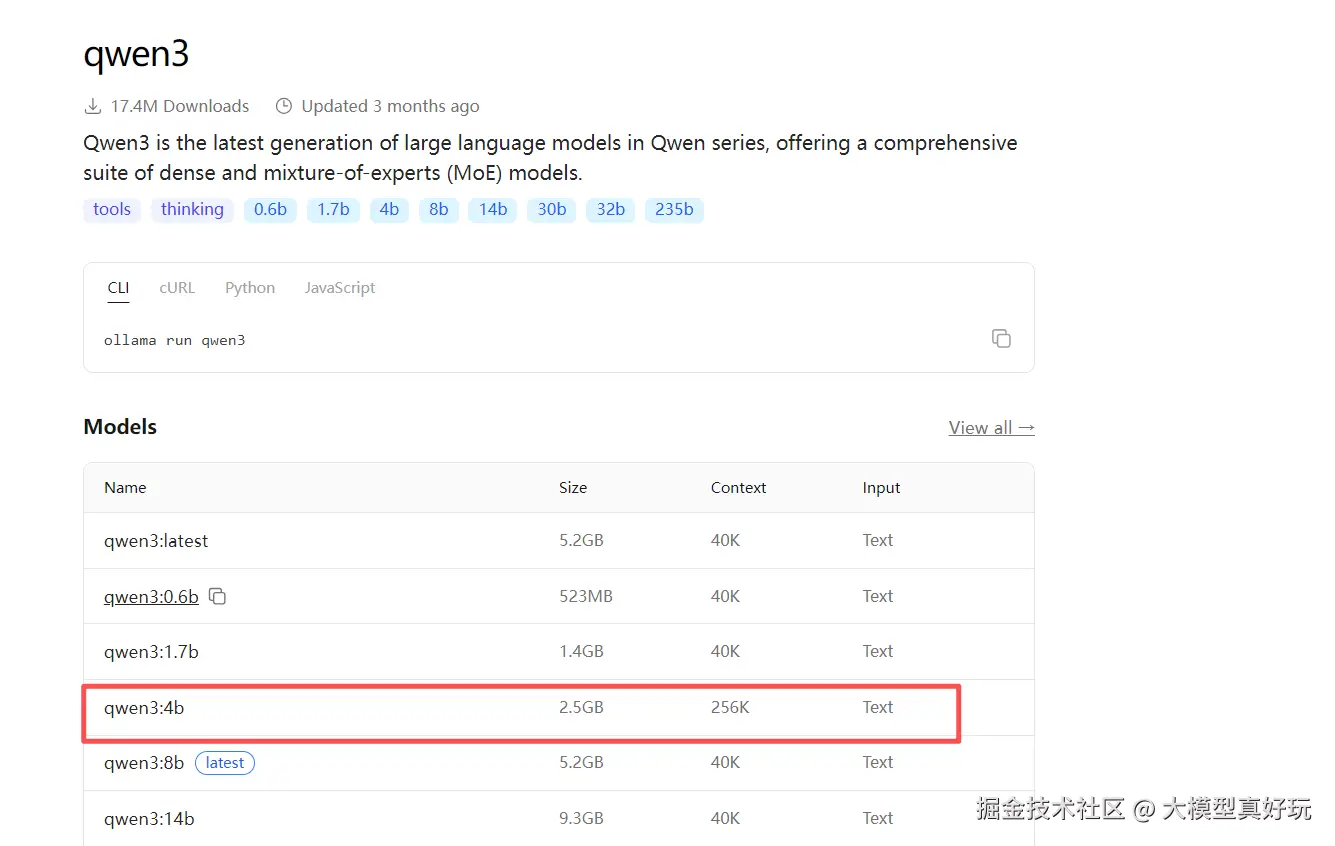Click the Text input in qwen3:1.7b row
This screenshot has height=846, width=1335.
point(878,651)
